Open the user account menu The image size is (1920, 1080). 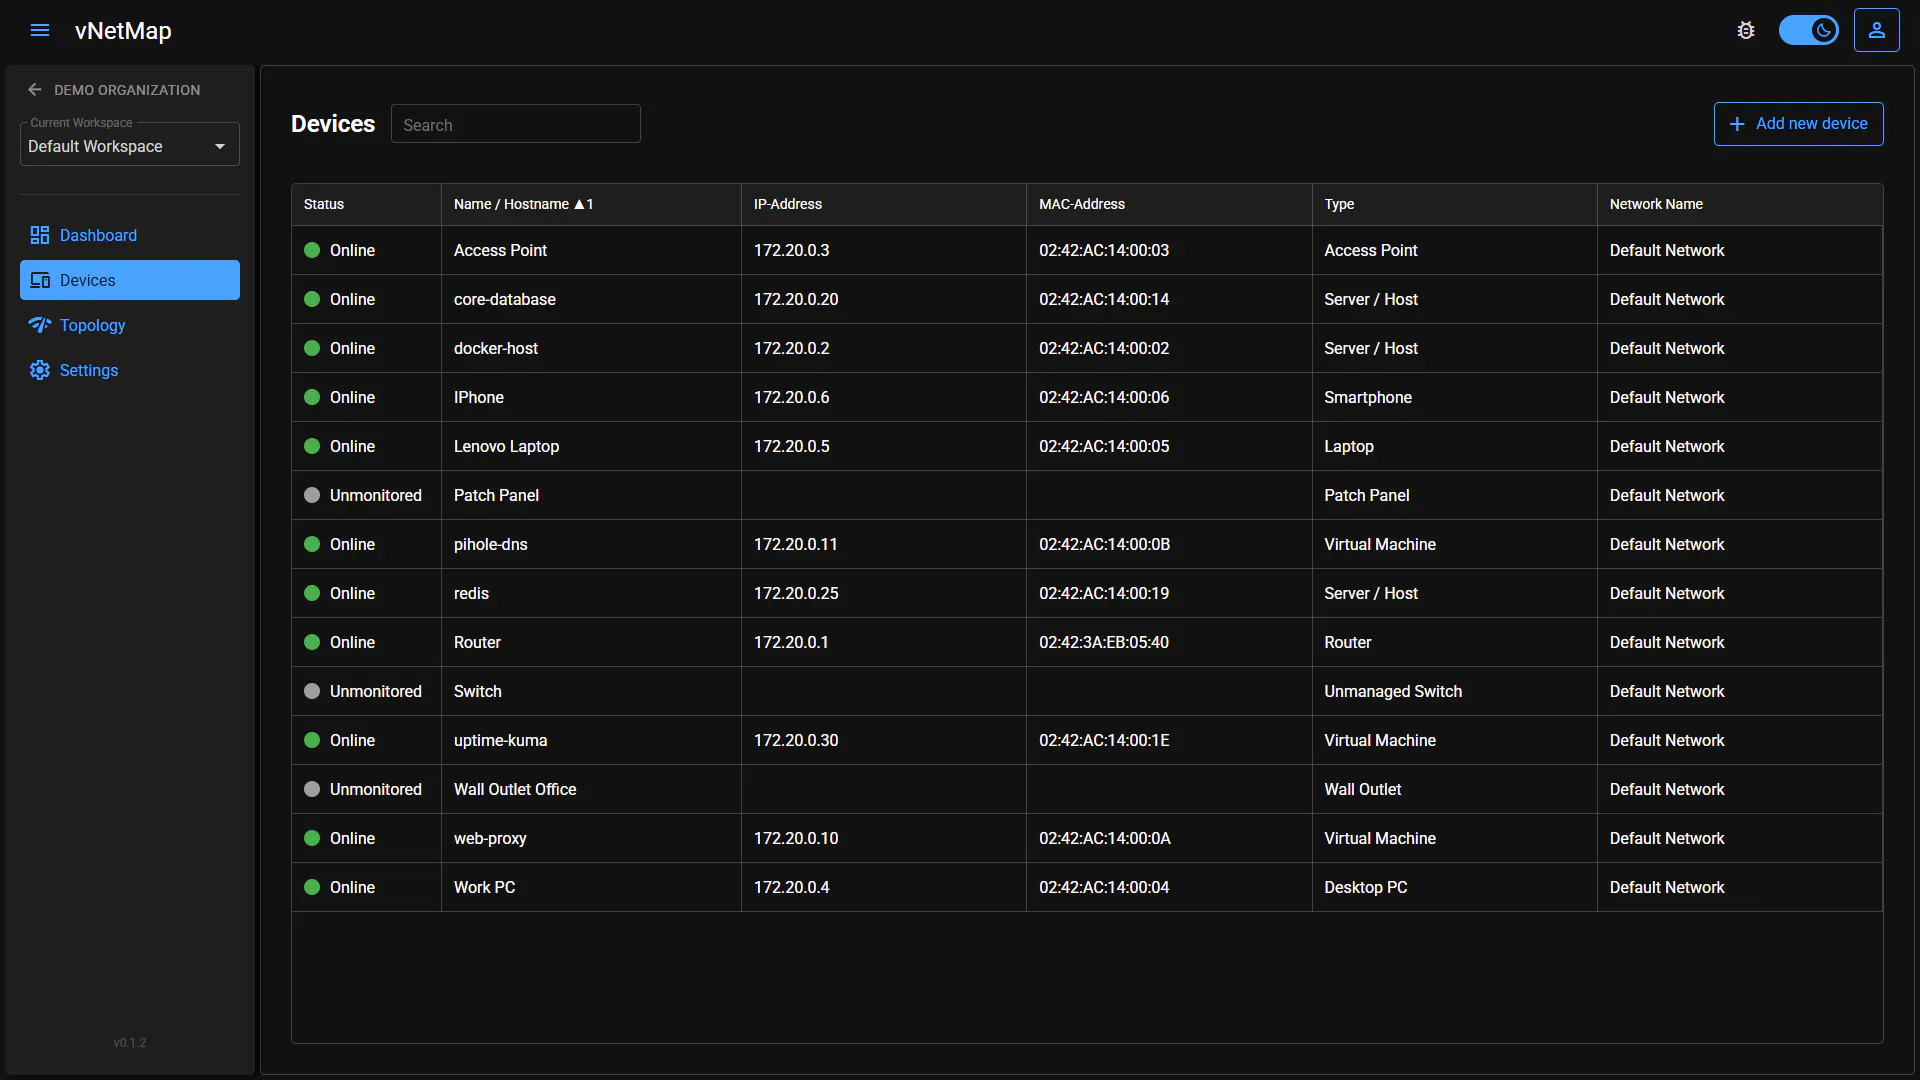[1877, 30]
